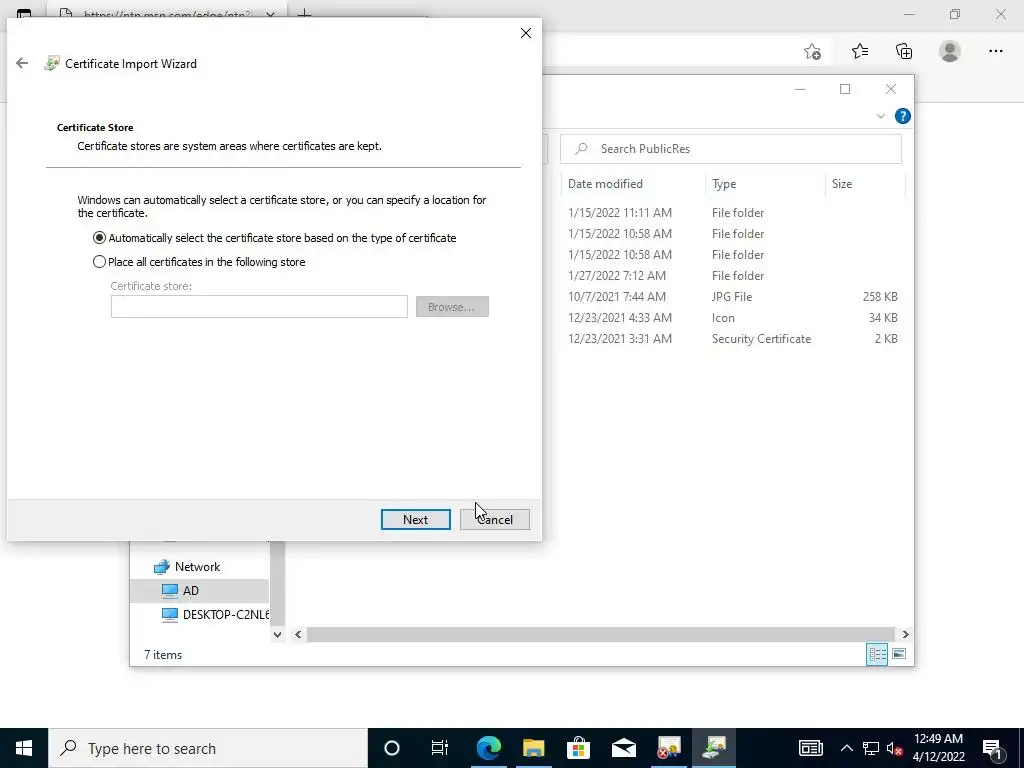
Task: Select folder dated 1/27/2022 7:12 AM
Action: tap(733, 276)
